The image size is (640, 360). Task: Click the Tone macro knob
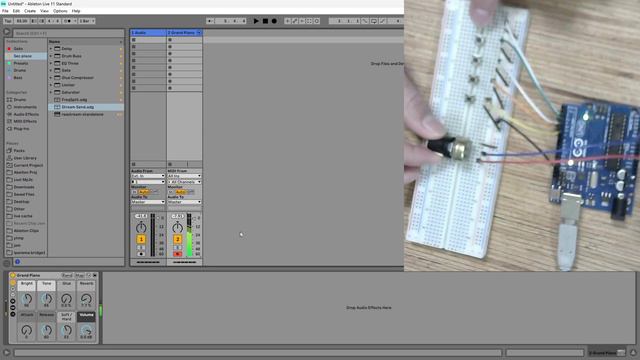pos(47,299)
